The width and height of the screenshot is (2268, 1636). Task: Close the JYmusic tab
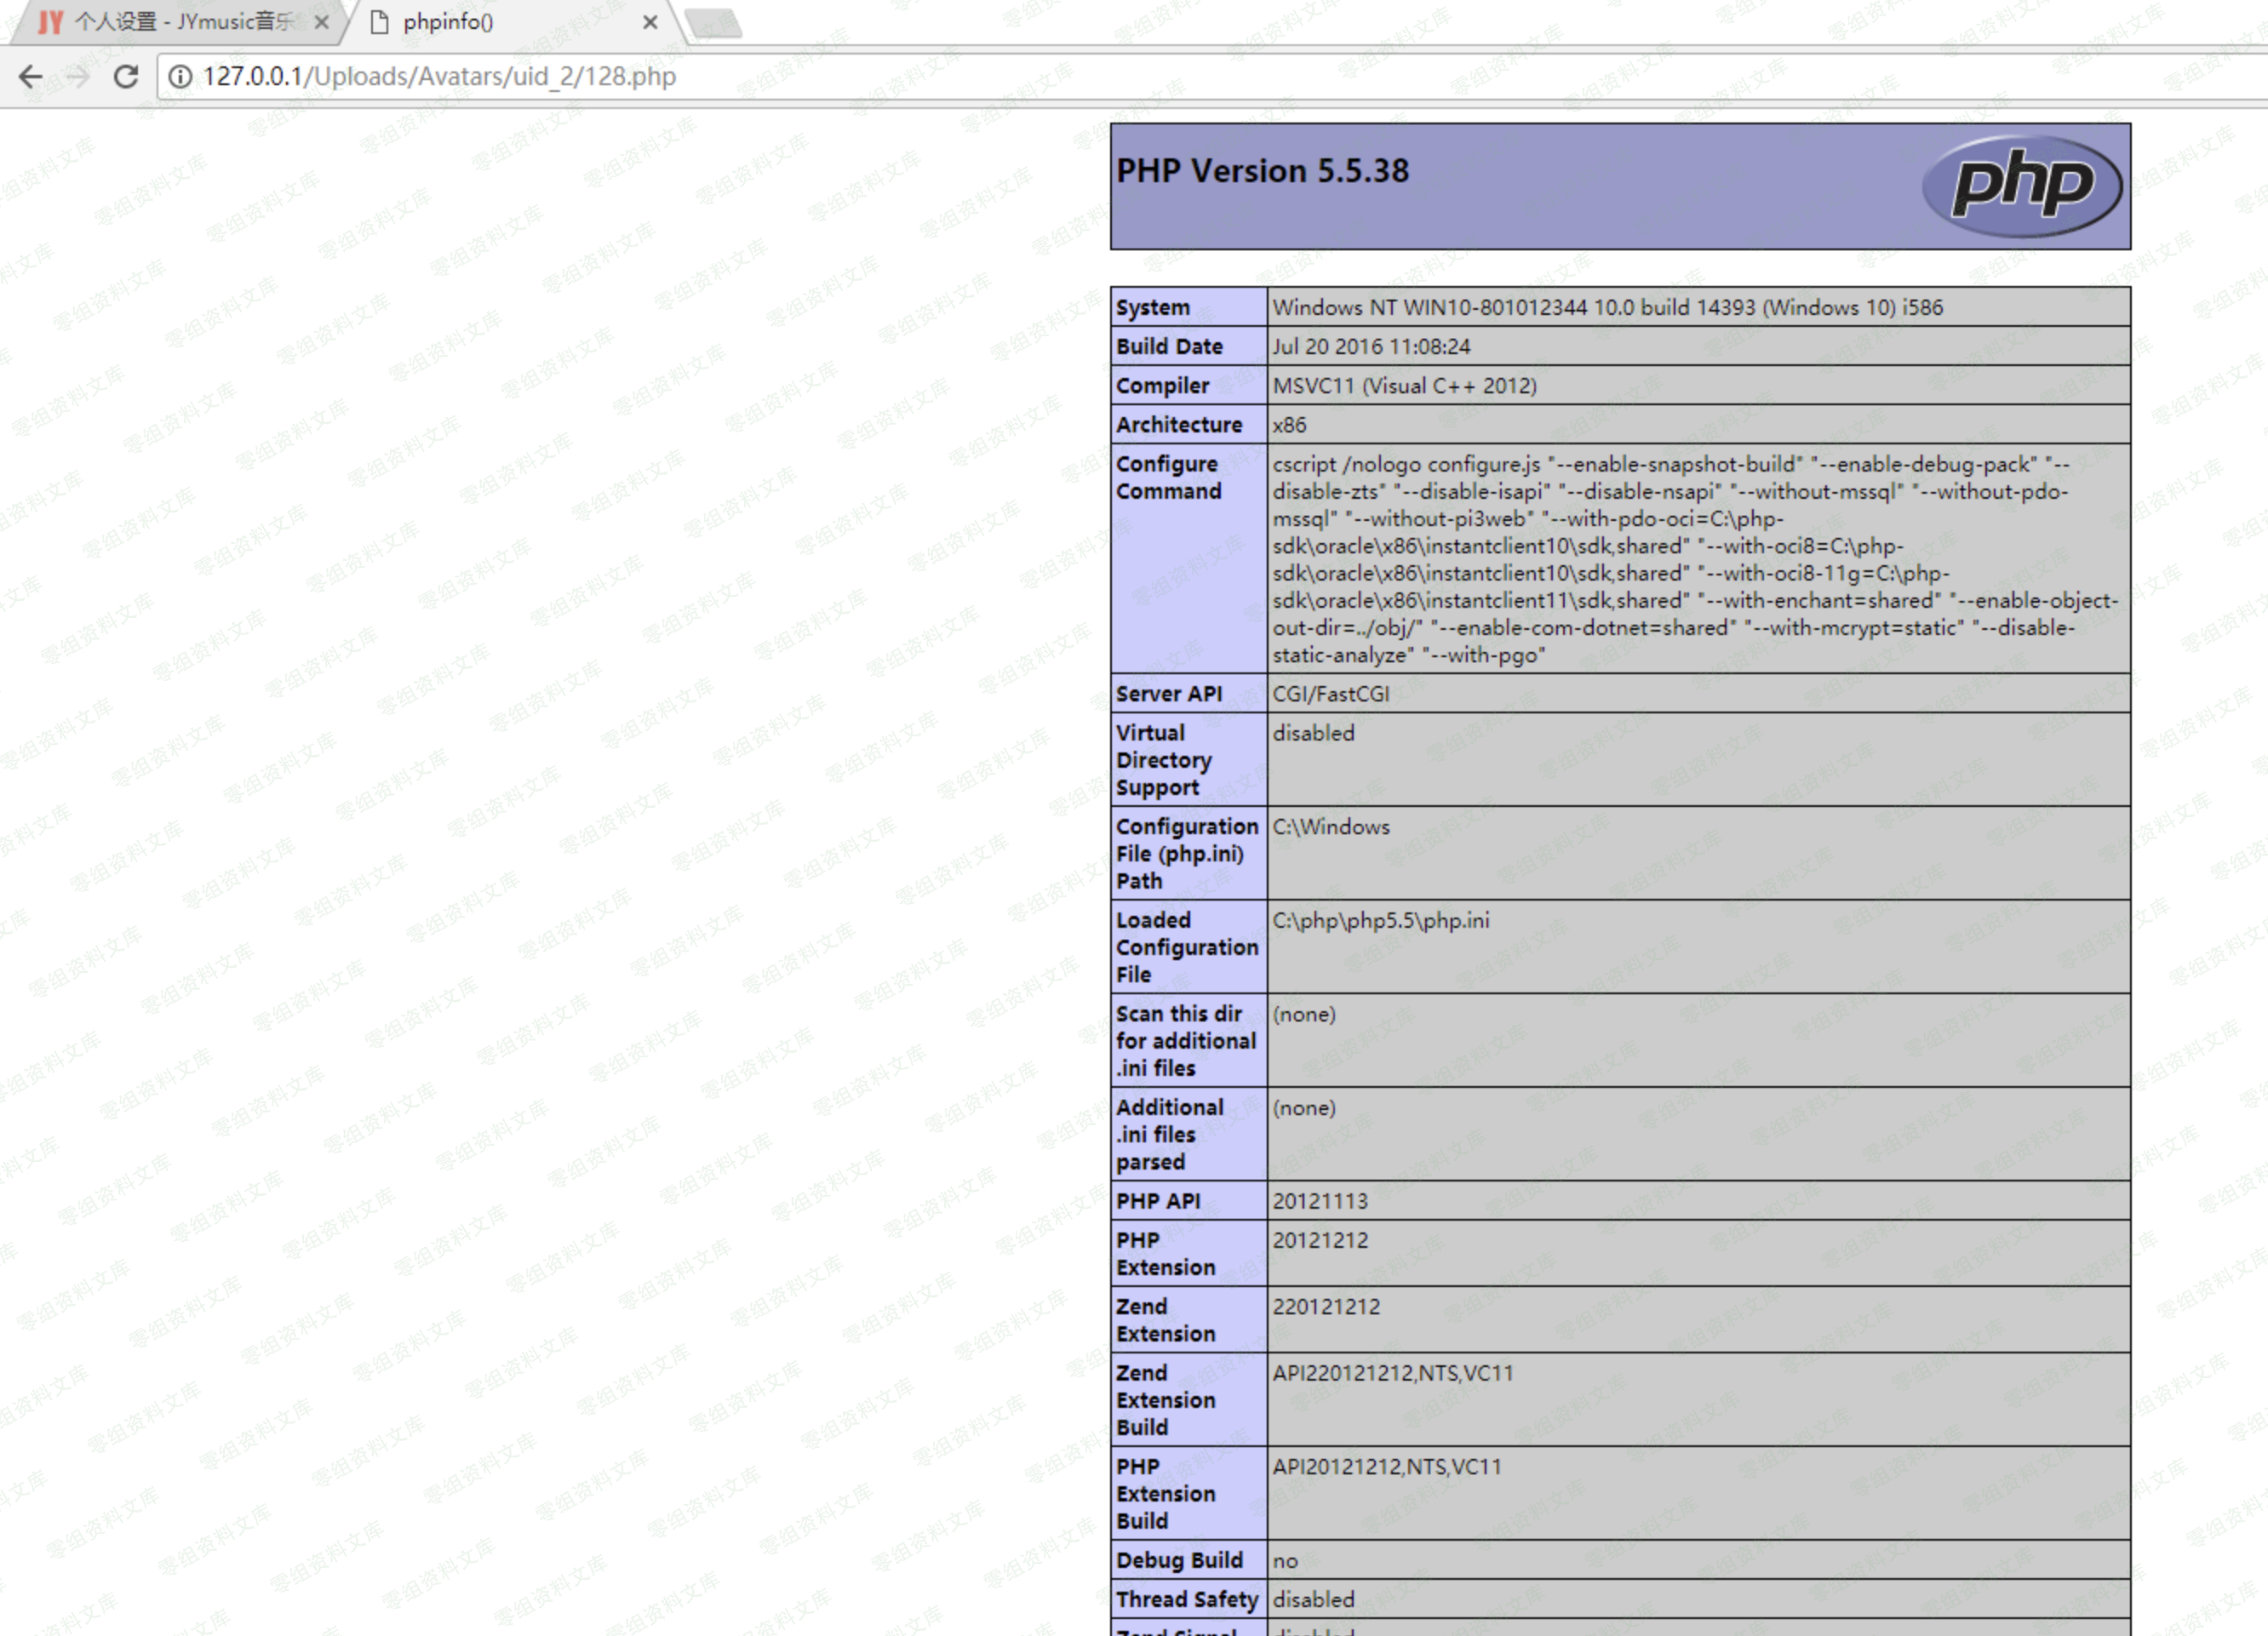[x=321, y=22]
